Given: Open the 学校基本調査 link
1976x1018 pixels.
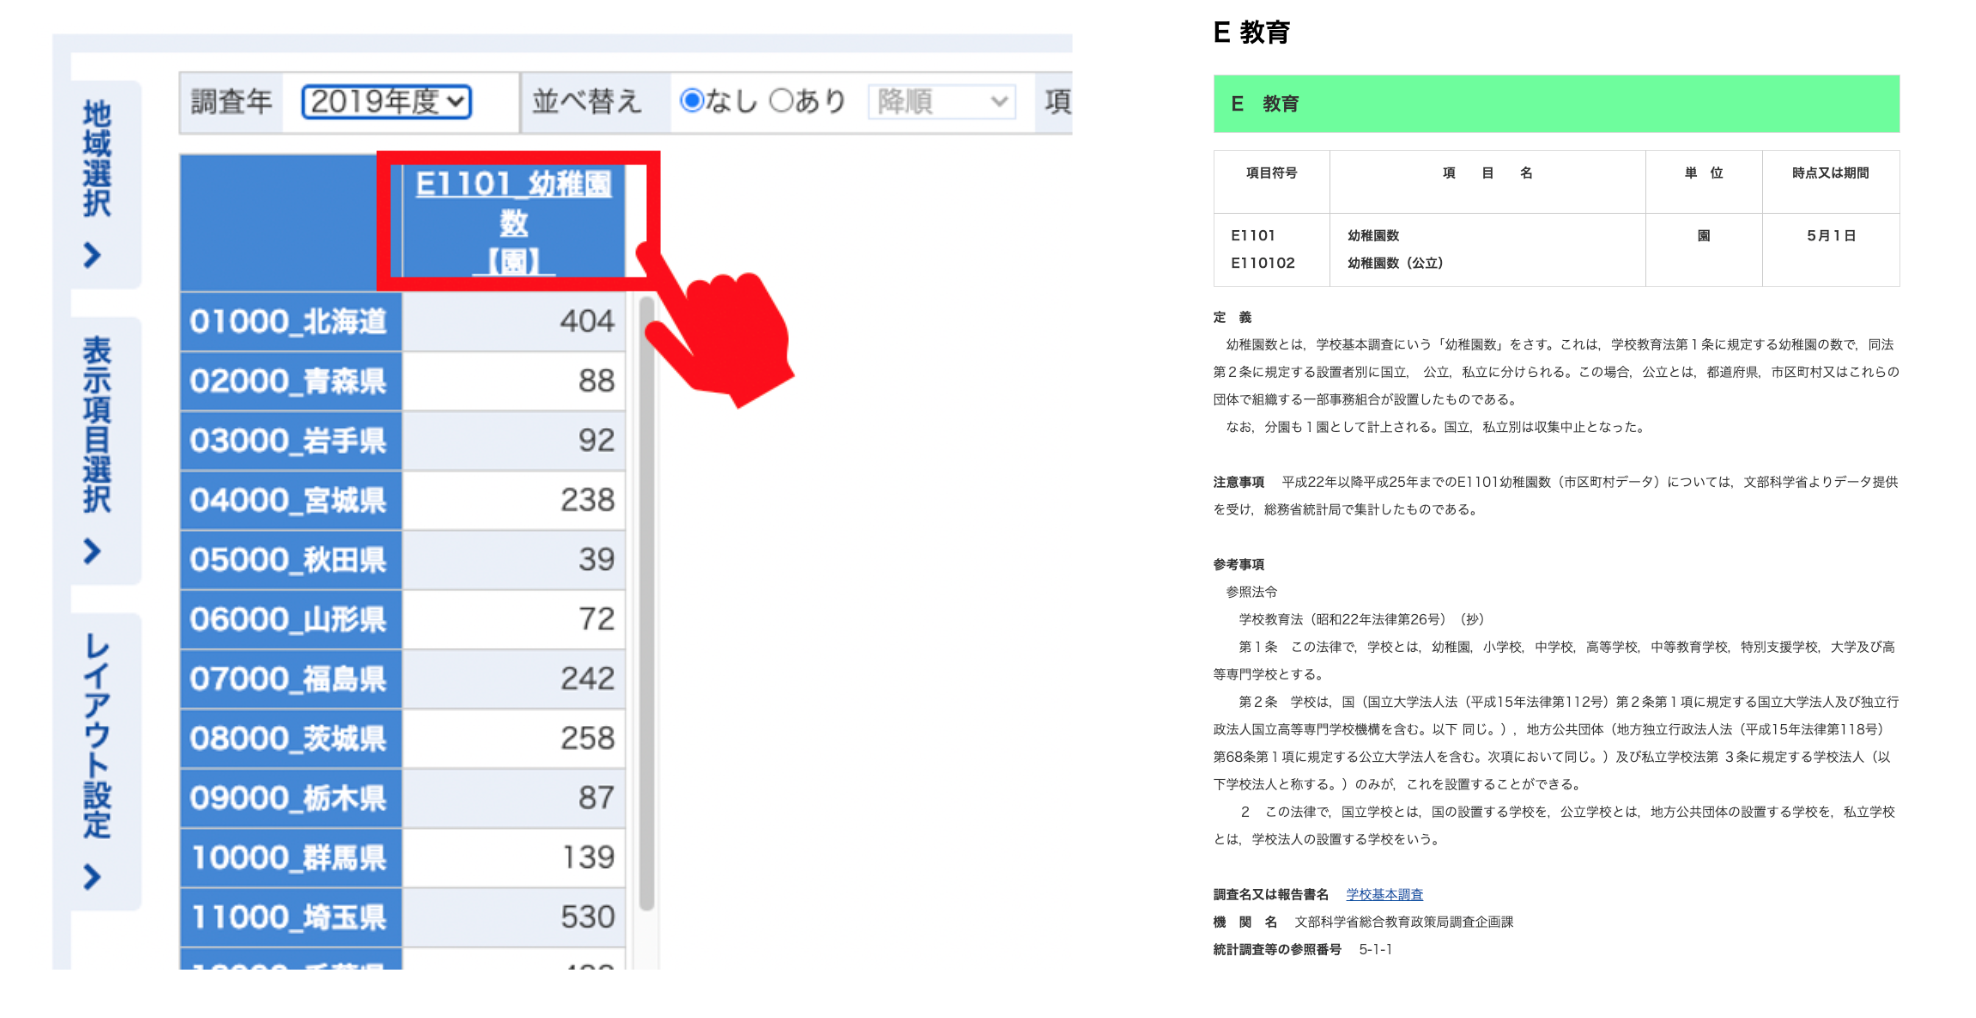Looking at the screenshot, I should pos(1384,895).
